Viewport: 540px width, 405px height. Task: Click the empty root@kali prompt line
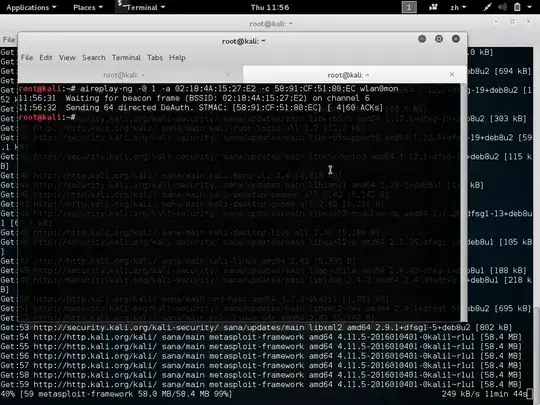pos(47,117)
